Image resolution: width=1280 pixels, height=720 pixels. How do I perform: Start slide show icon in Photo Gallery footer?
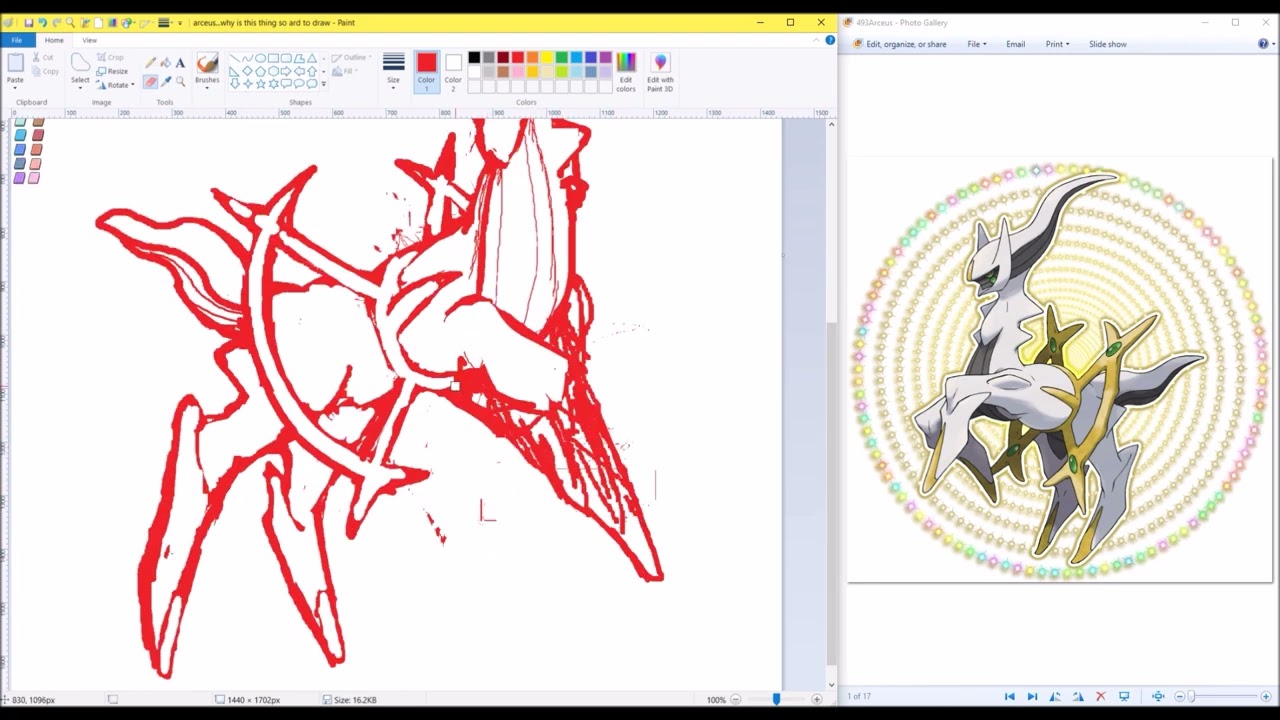(x=1124, y=697)
